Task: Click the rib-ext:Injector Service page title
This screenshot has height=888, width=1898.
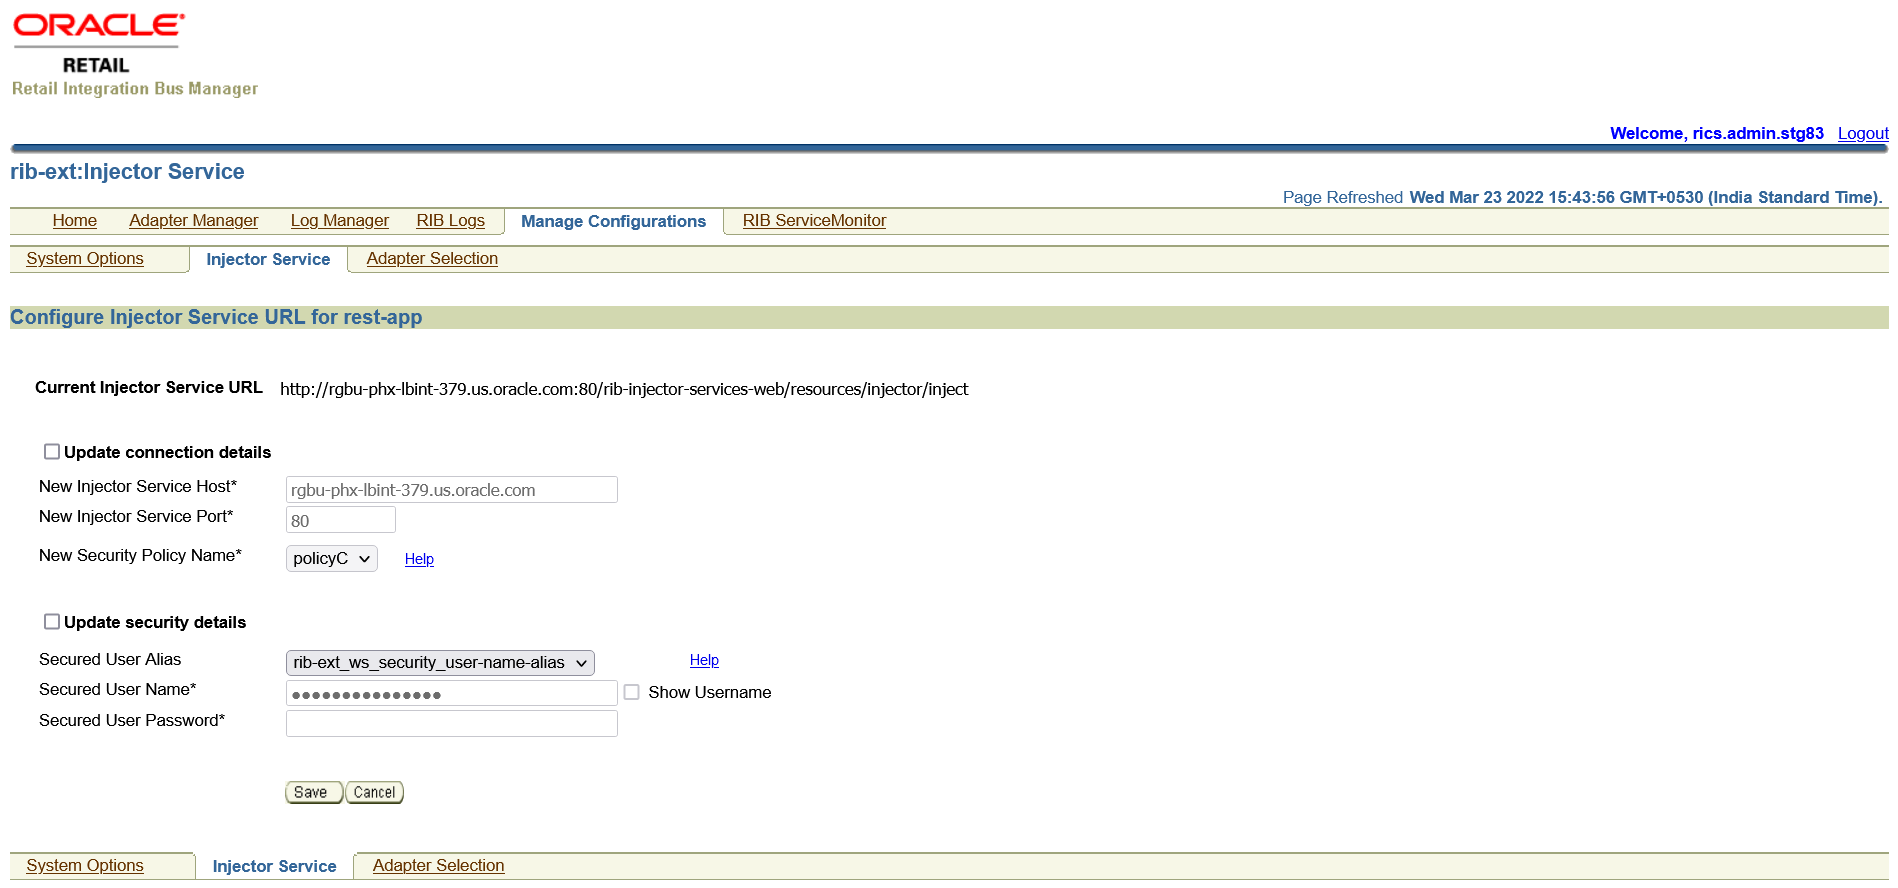Action: tap(127, 171)
